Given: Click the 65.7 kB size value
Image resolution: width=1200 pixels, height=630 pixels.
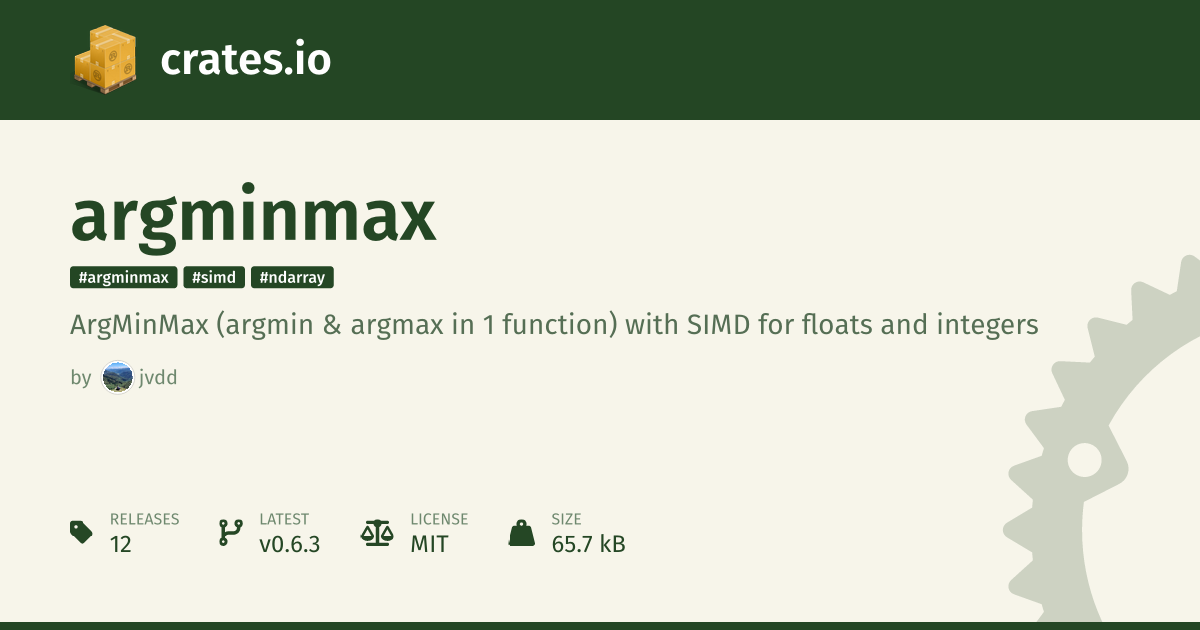Looking at the screenshot, I should 588,544.
